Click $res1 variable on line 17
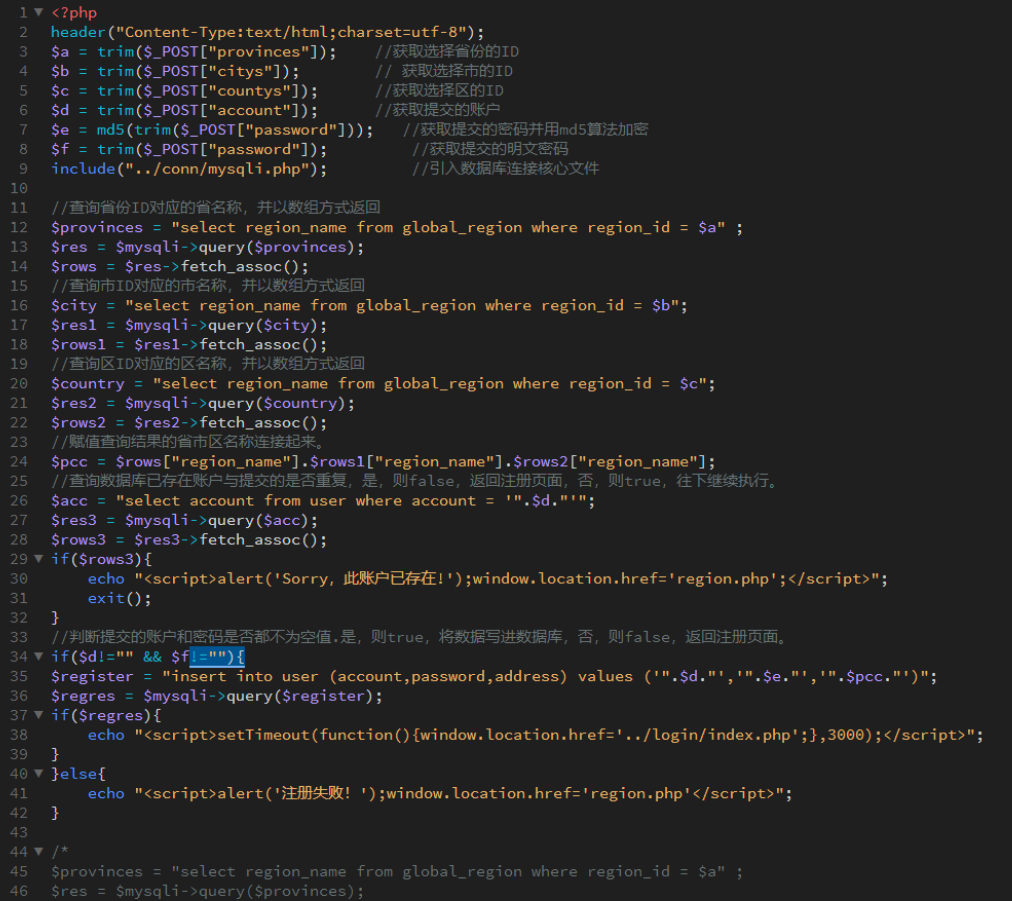This screenshot has width=1012, height=901. coord(74,325)
